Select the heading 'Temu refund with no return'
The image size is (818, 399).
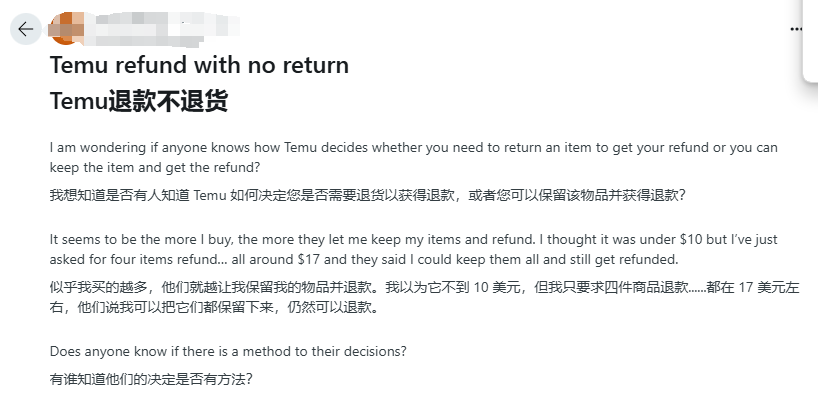click(x=199, y=65)
